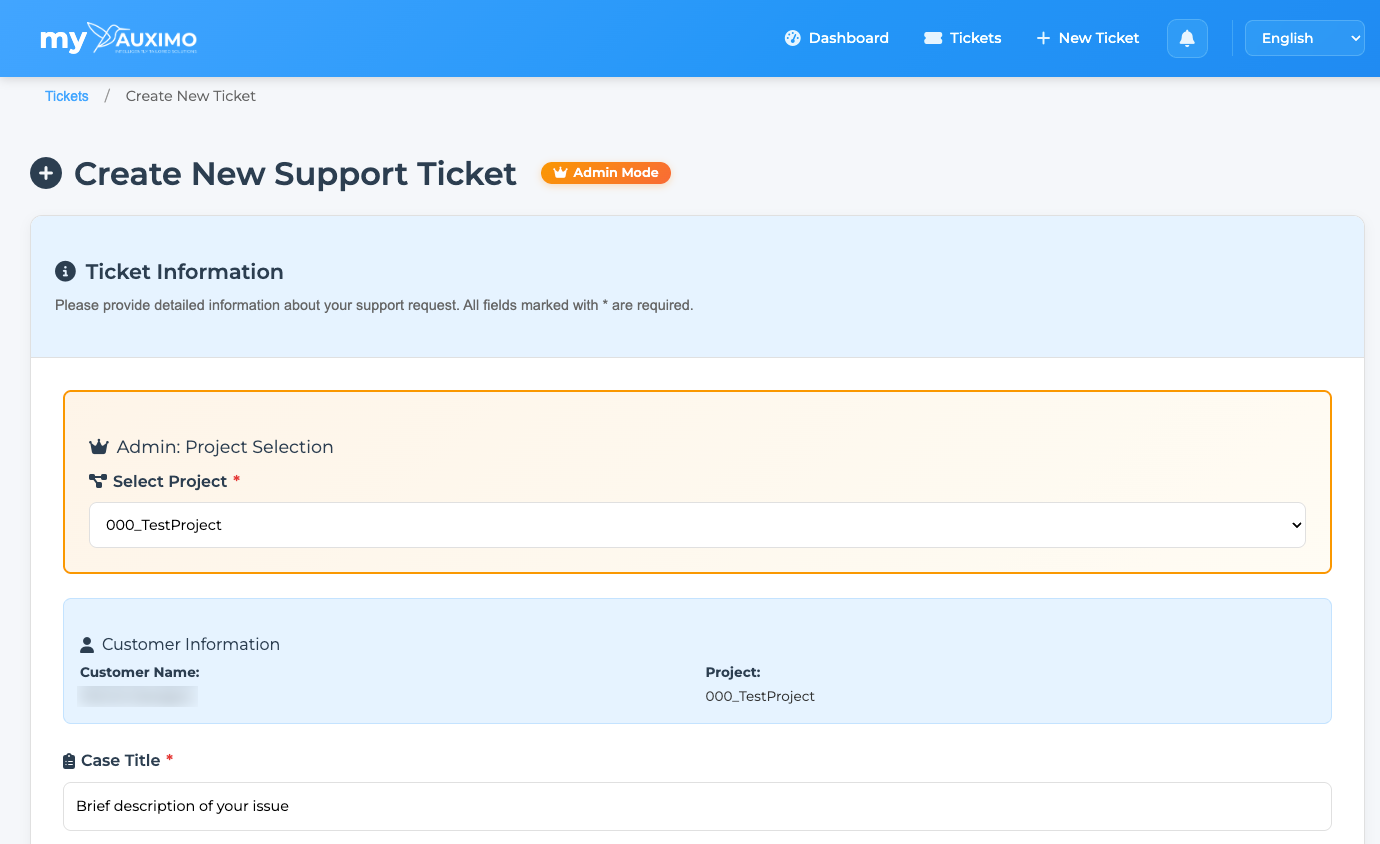
Task: Click the plus circle icon by page title
Action: 46,173
